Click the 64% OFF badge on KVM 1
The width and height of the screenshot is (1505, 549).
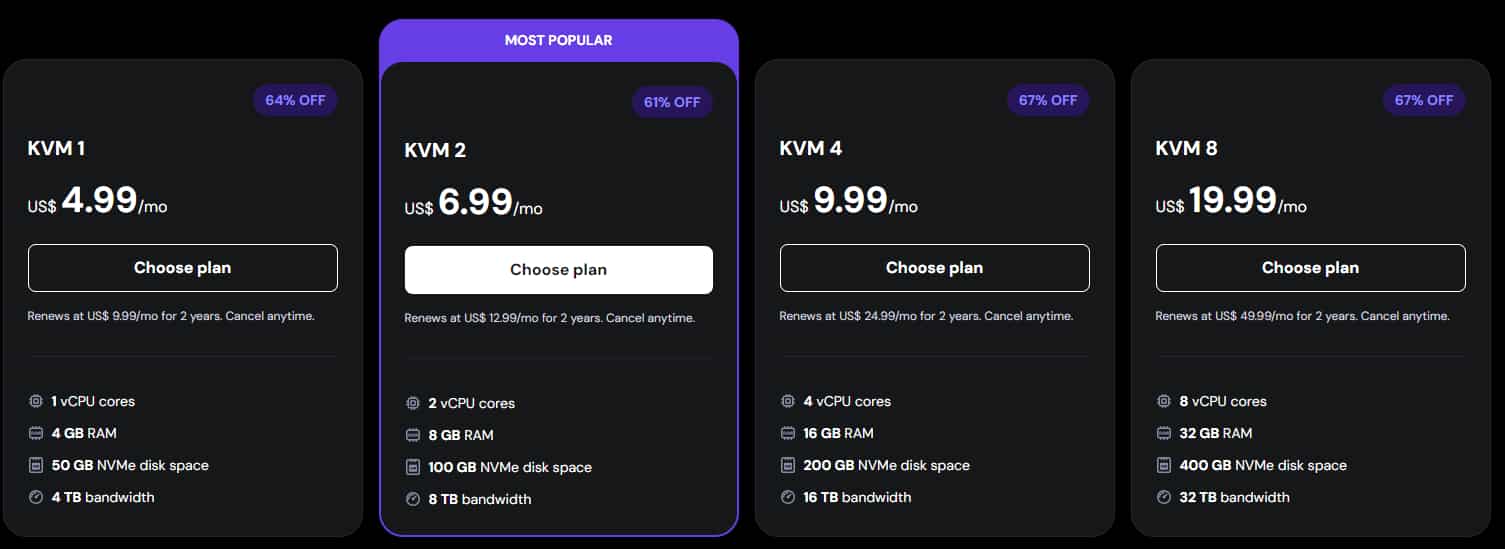tap(295, 100)
